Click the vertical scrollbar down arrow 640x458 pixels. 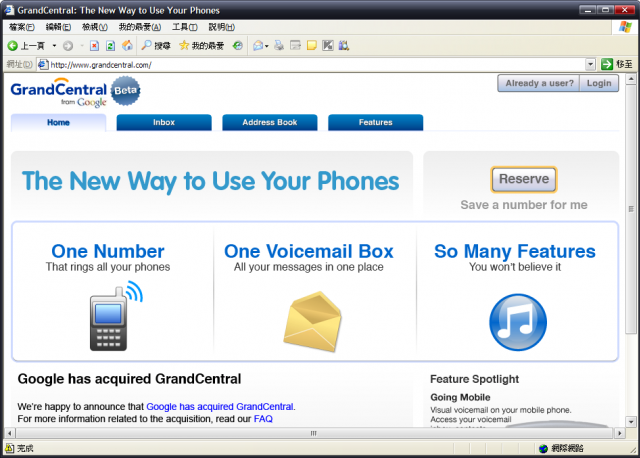pos(631,422)
